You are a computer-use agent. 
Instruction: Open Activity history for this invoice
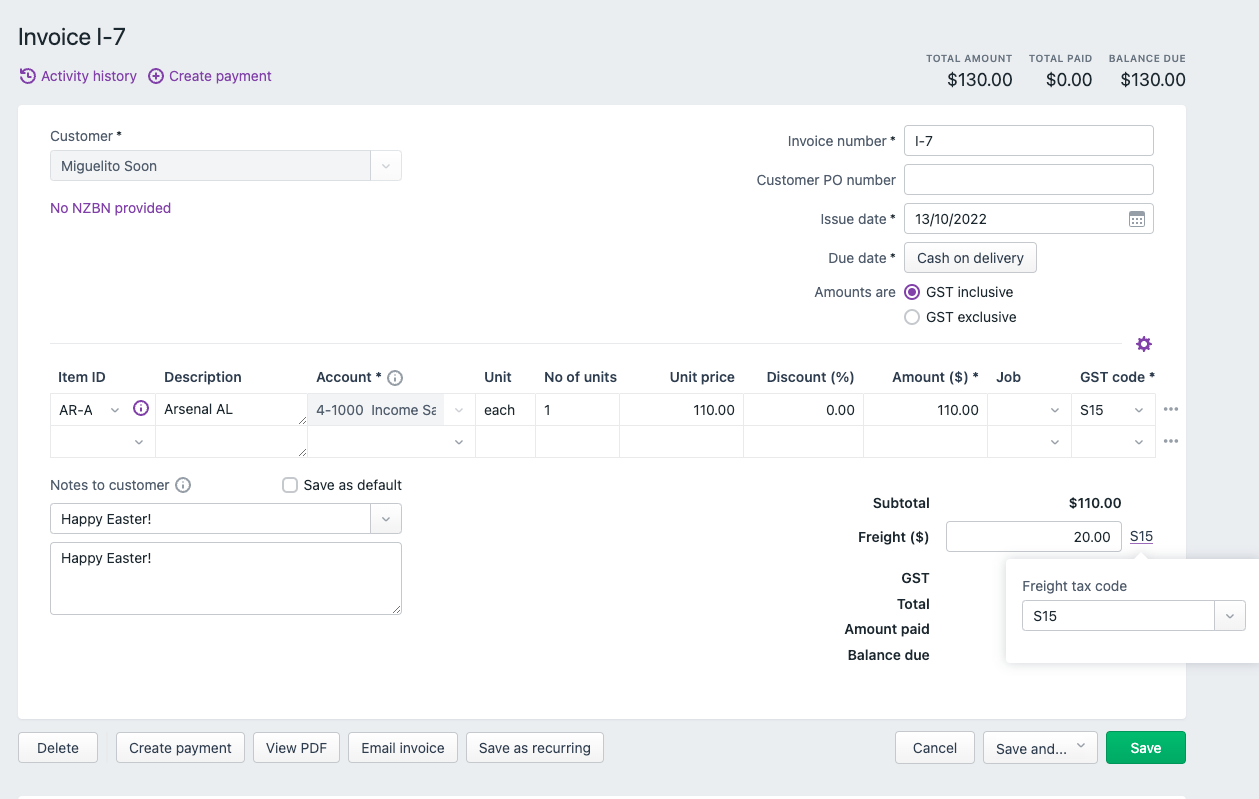78,76
